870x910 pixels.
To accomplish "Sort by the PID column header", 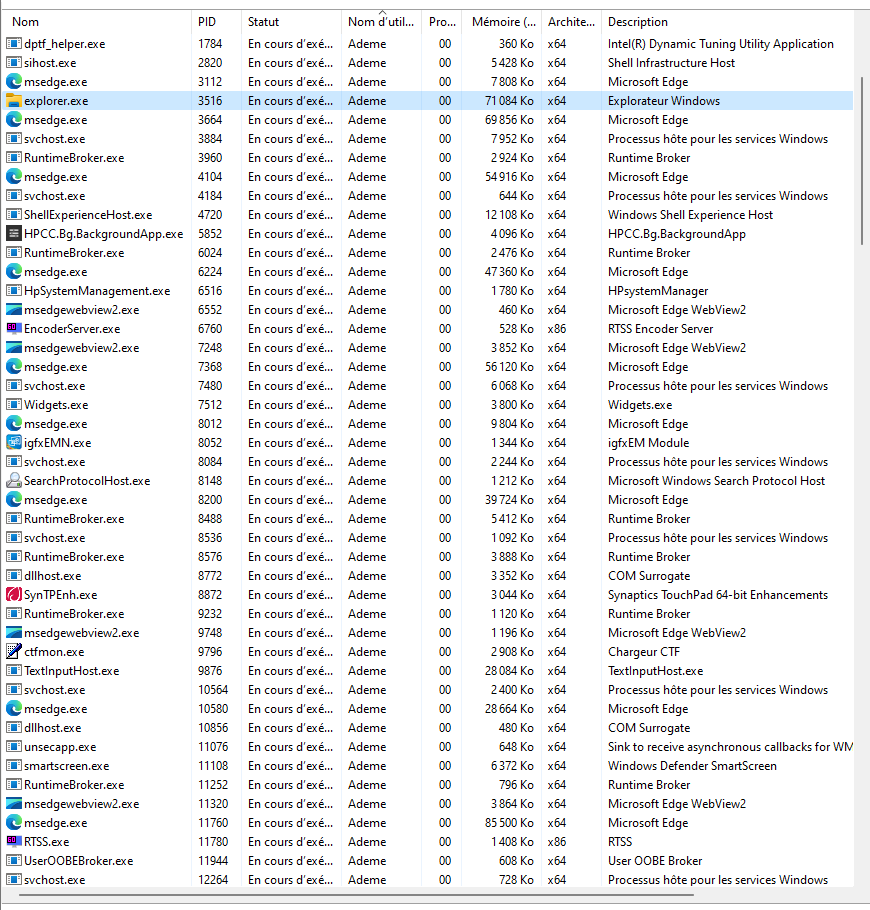I will pos(216,22).
